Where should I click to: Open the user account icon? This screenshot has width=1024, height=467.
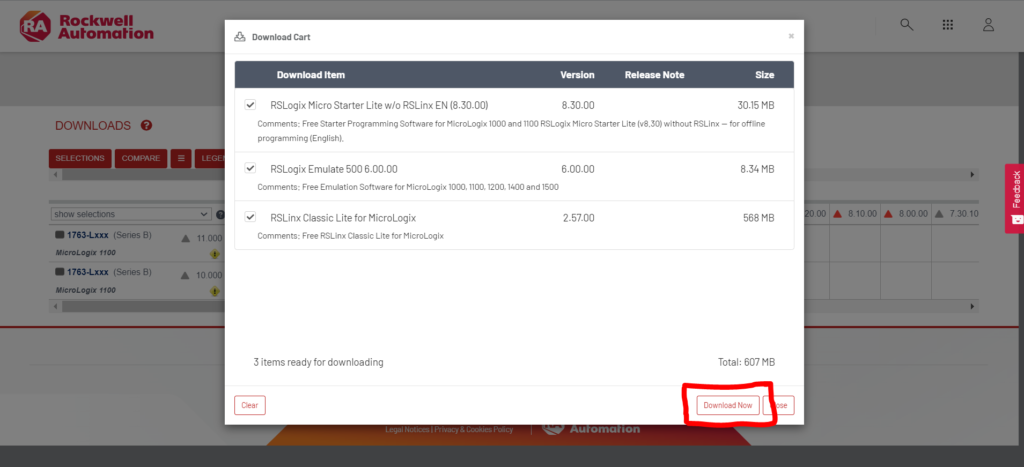(988, 25)
